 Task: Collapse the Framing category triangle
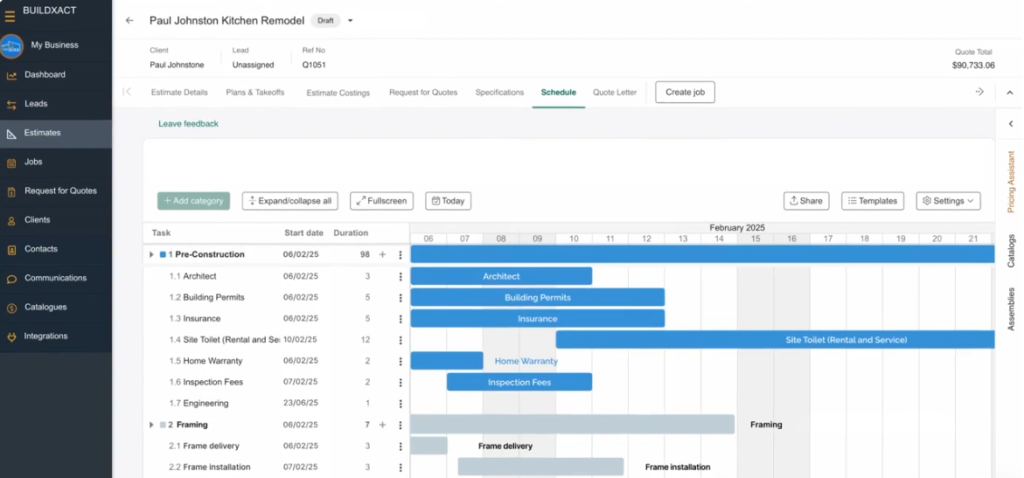tap(152, 425)
